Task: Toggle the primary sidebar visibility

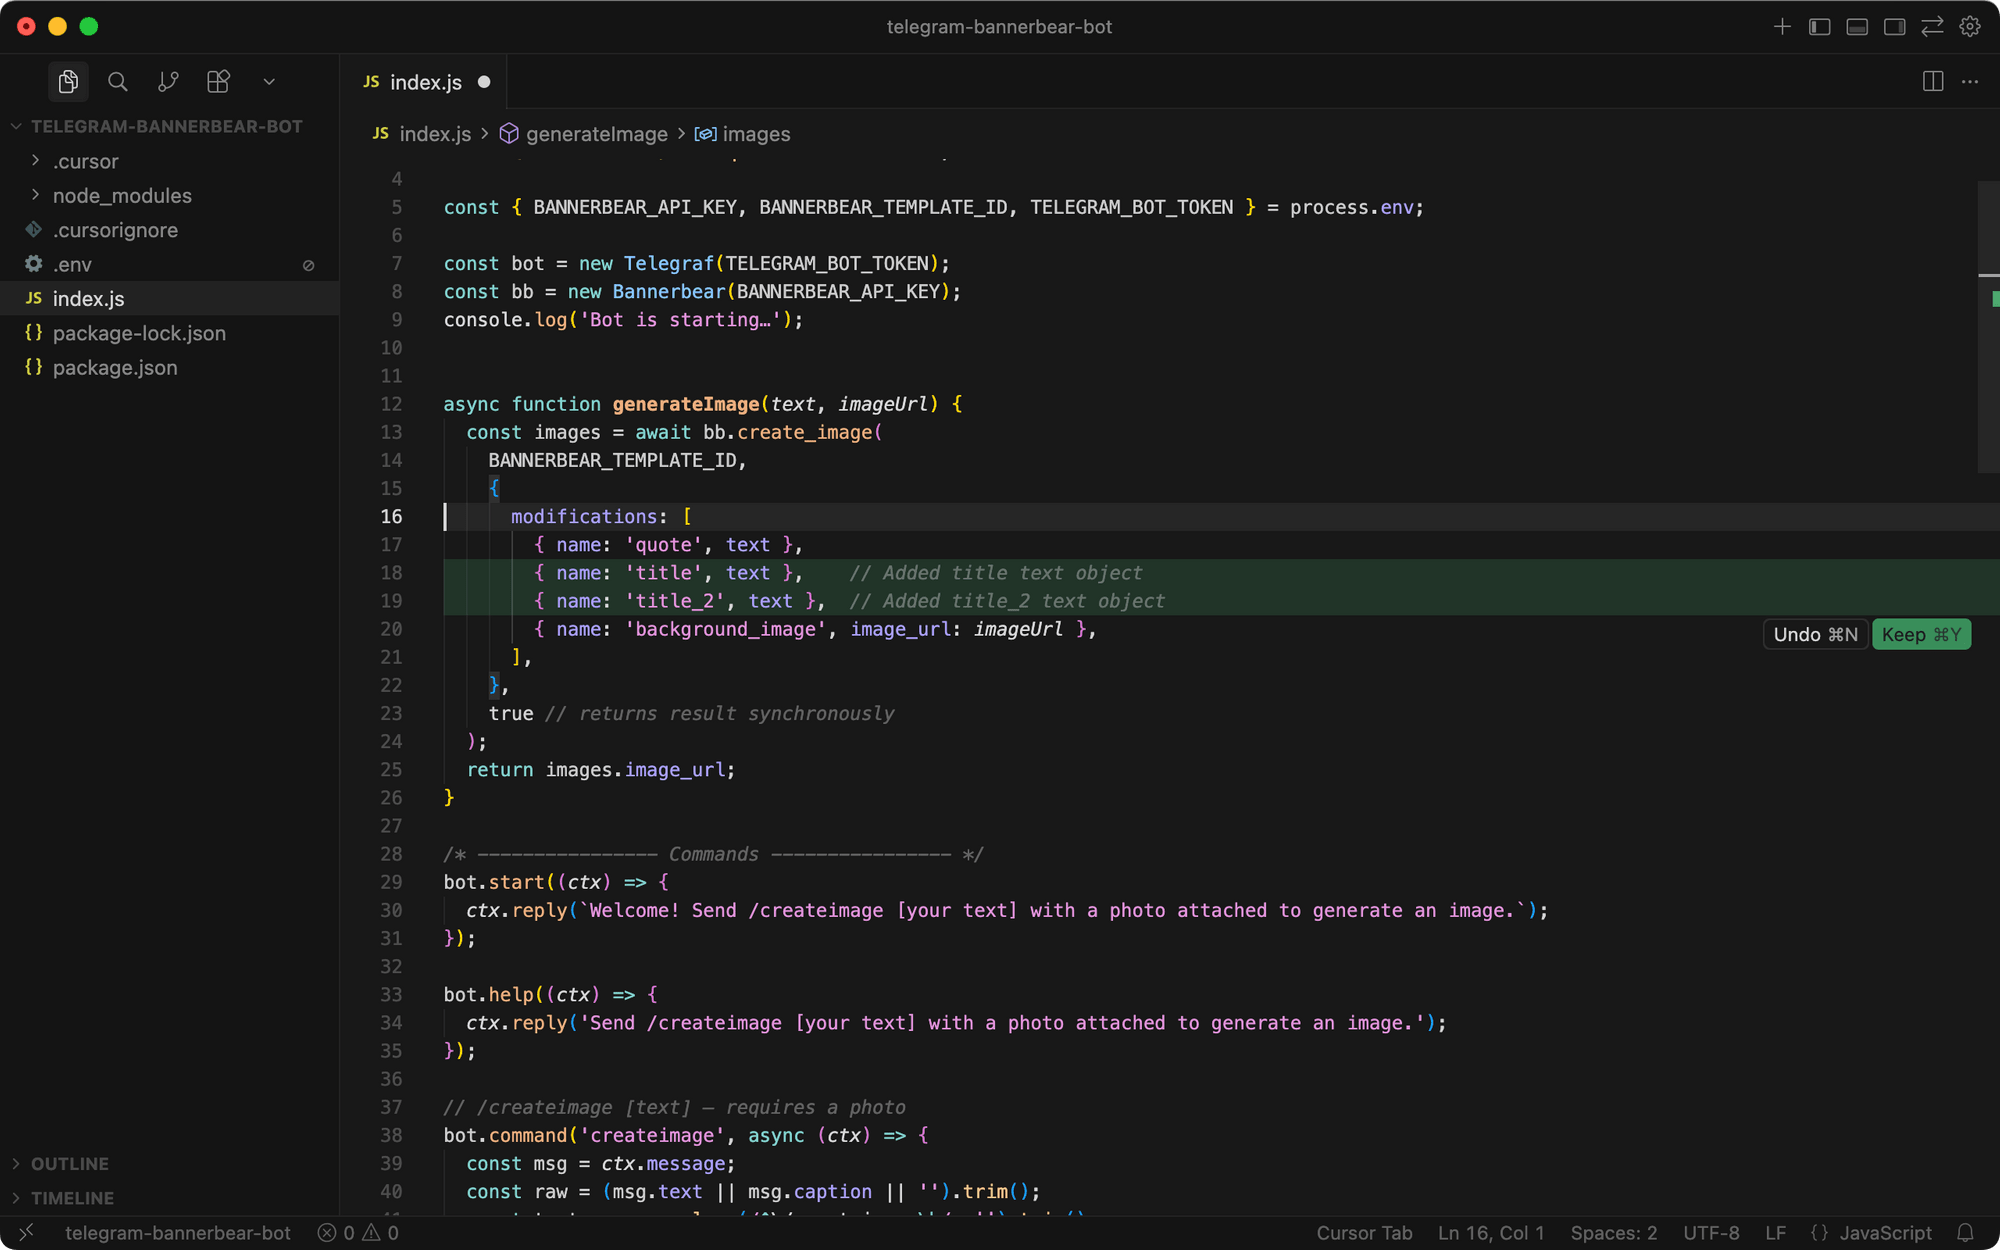Action: tap(1818, 27)
